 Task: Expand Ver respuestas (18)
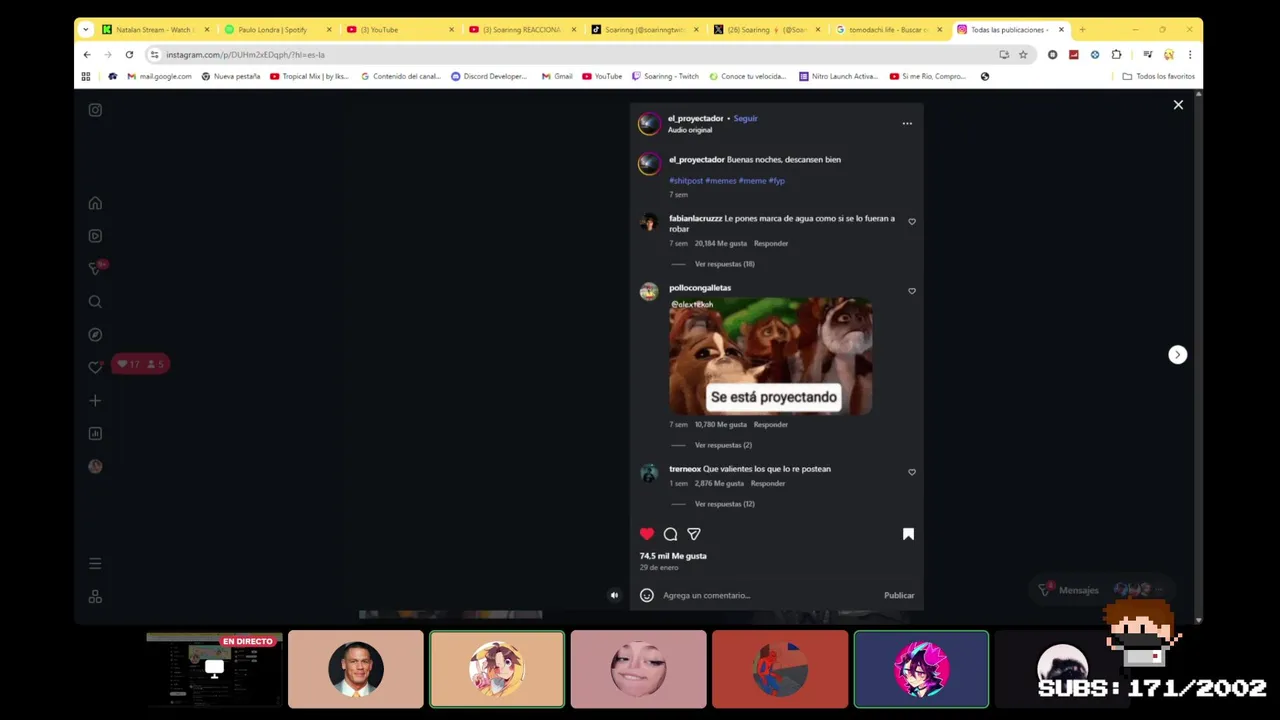[x=725, y=264]
